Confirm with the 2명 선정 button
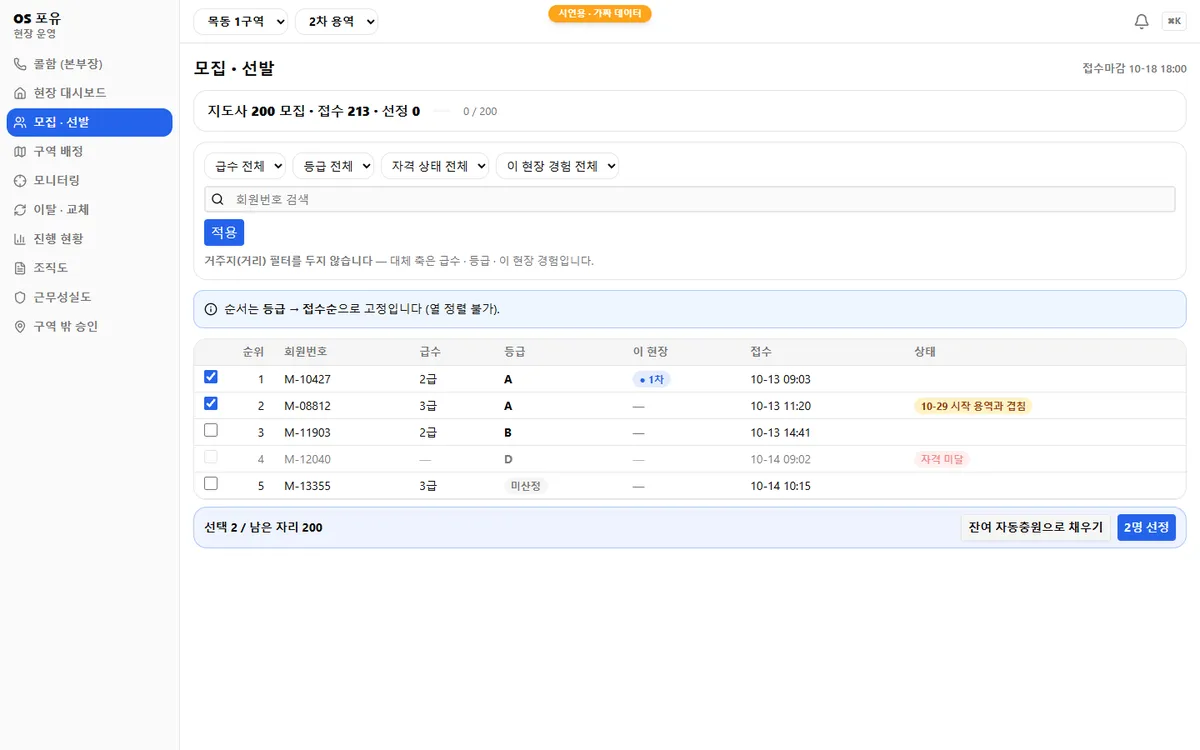The image size is (1200, 750). pyautogui.click(x=1146, y=527)
